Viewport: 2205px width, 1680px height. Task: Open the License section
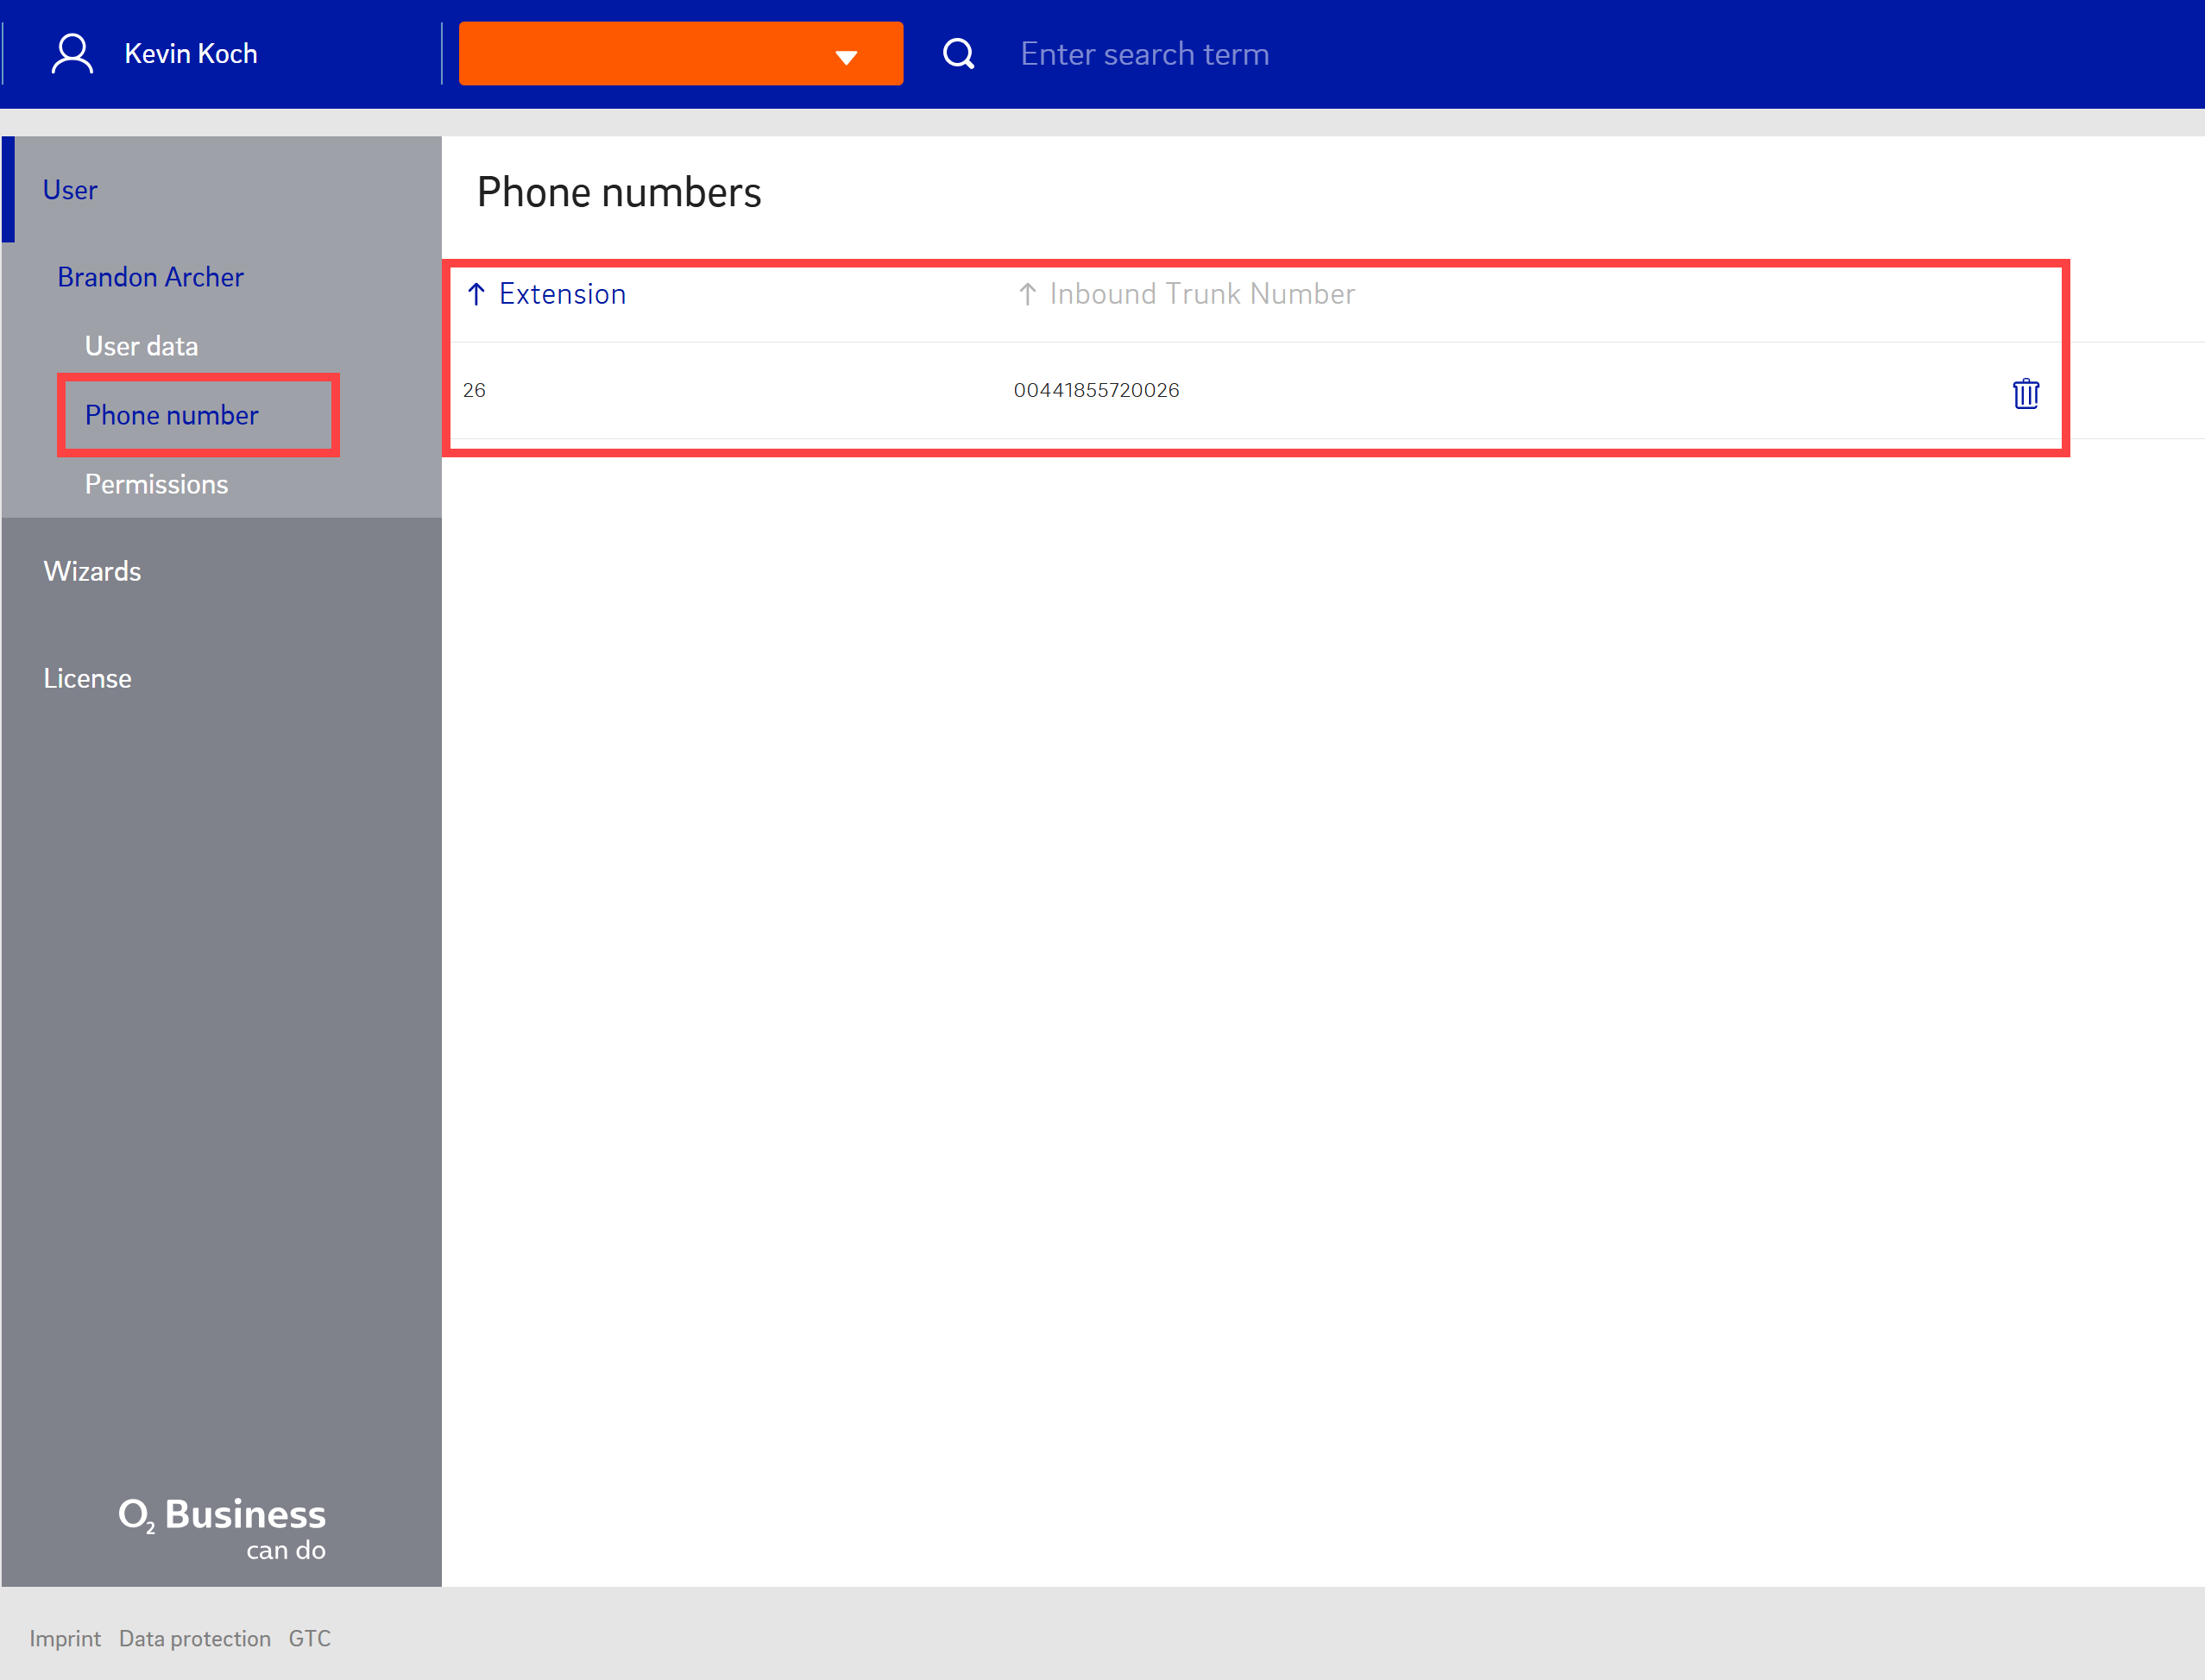pyautogui.click(x=87, y=678)
